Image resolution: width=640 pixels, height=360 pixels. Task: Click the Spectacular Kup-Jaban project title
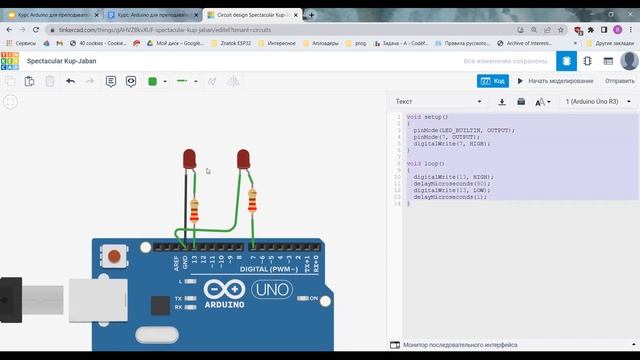[62, 61]
